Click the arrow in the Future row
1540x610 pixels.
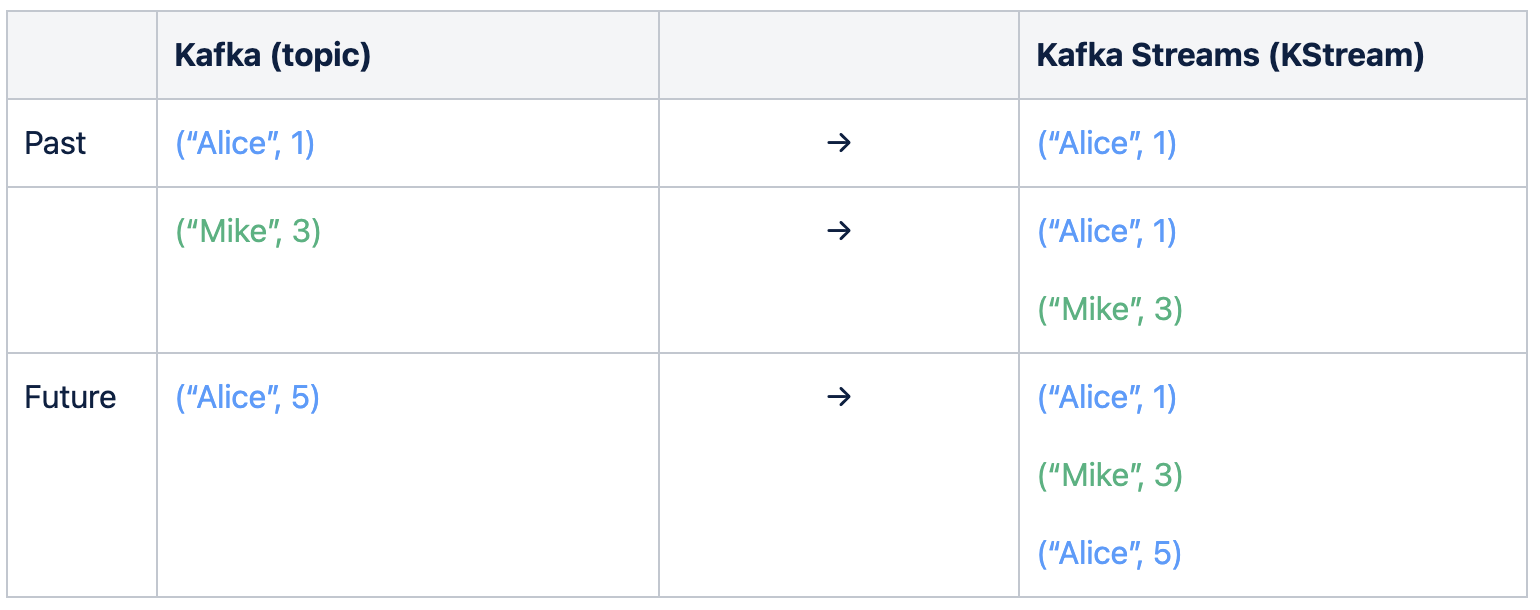(838, 398)
